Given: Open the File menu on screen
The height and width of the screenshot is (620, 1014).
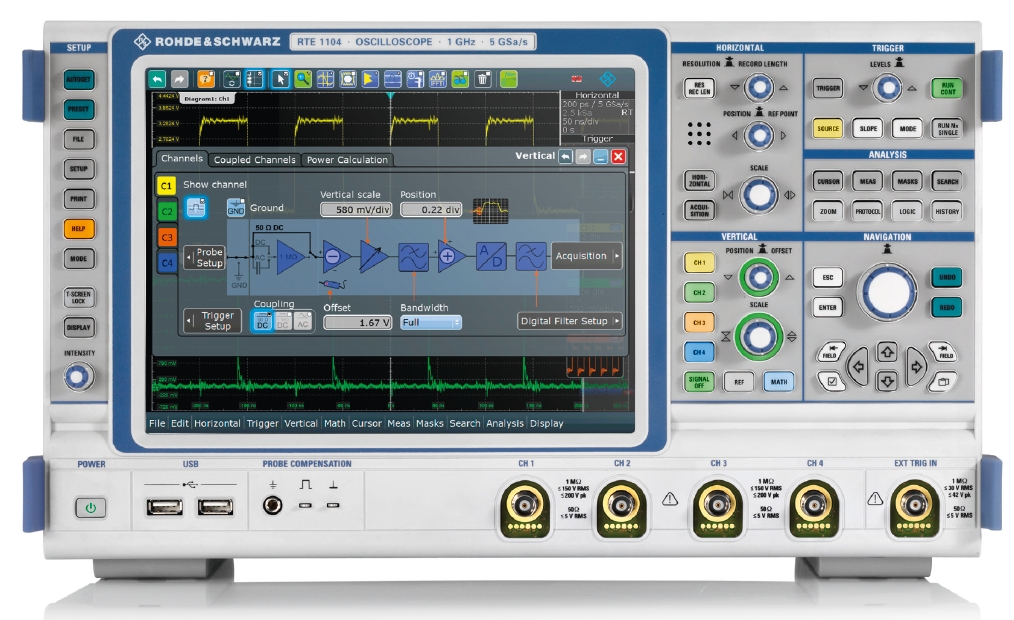Looking at the screenshot, I should click(x=157, y=423).
